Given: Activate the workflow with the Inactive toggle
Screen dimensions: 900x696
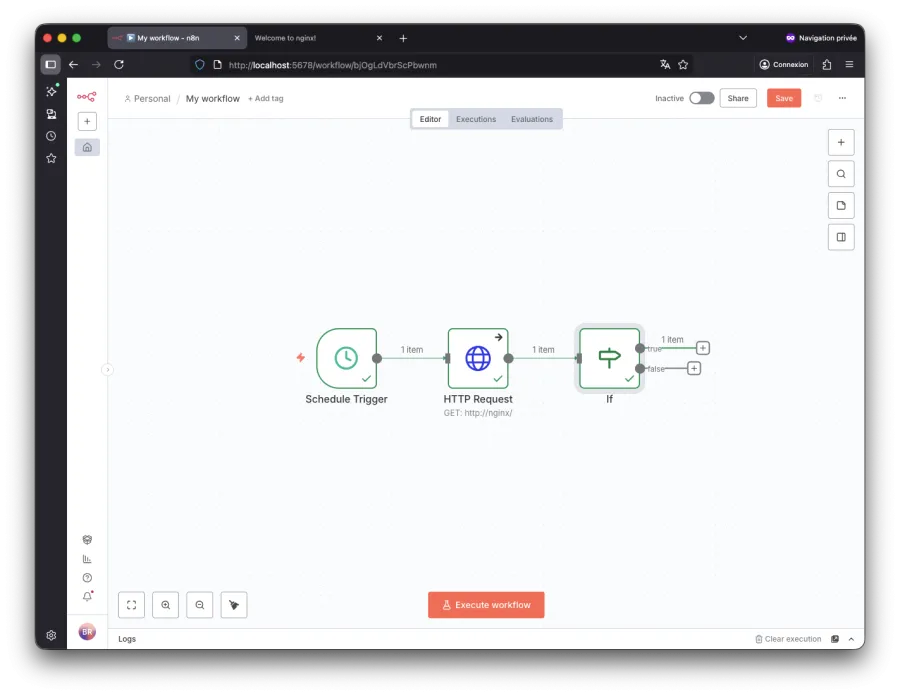Looking at the screenshot, I should point(701,98).
